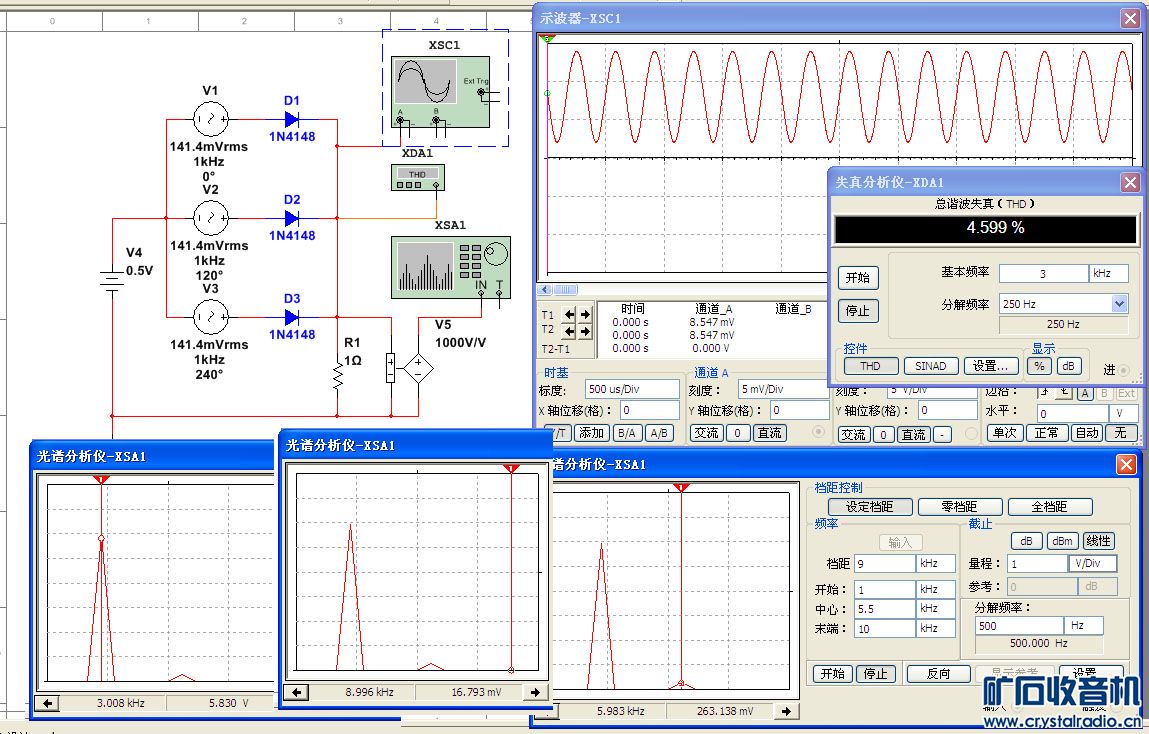
Task: Switch distortion display to dB
Action: pos(1069,366)
